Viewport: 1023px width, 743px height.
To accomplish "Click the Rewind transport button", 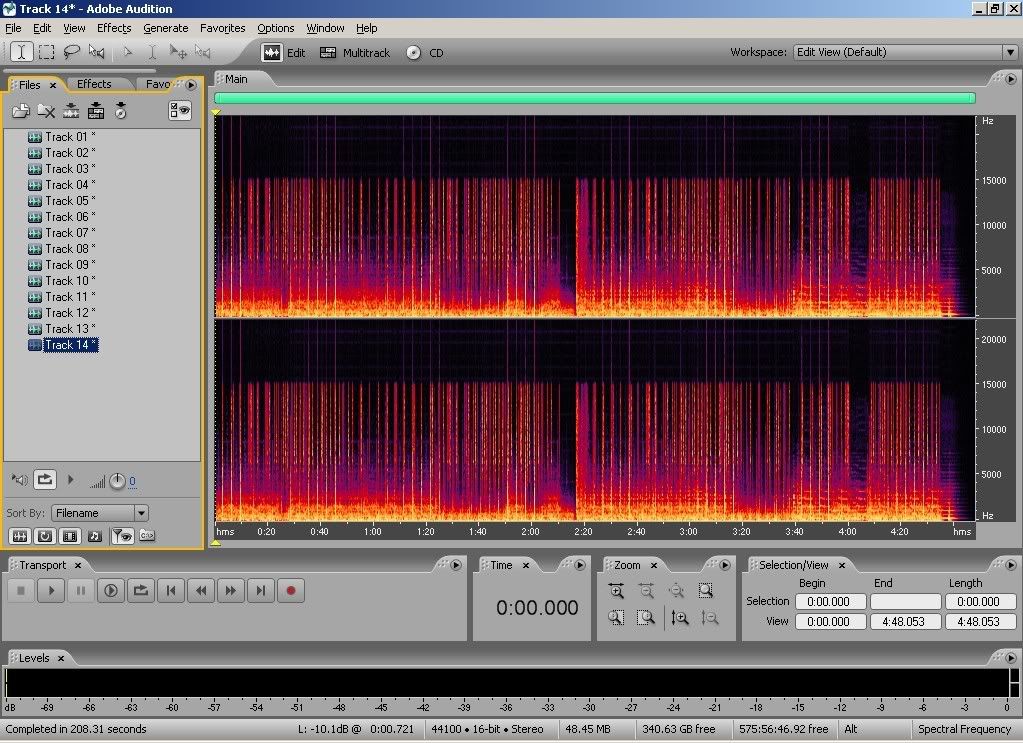I will pos(201,591).
